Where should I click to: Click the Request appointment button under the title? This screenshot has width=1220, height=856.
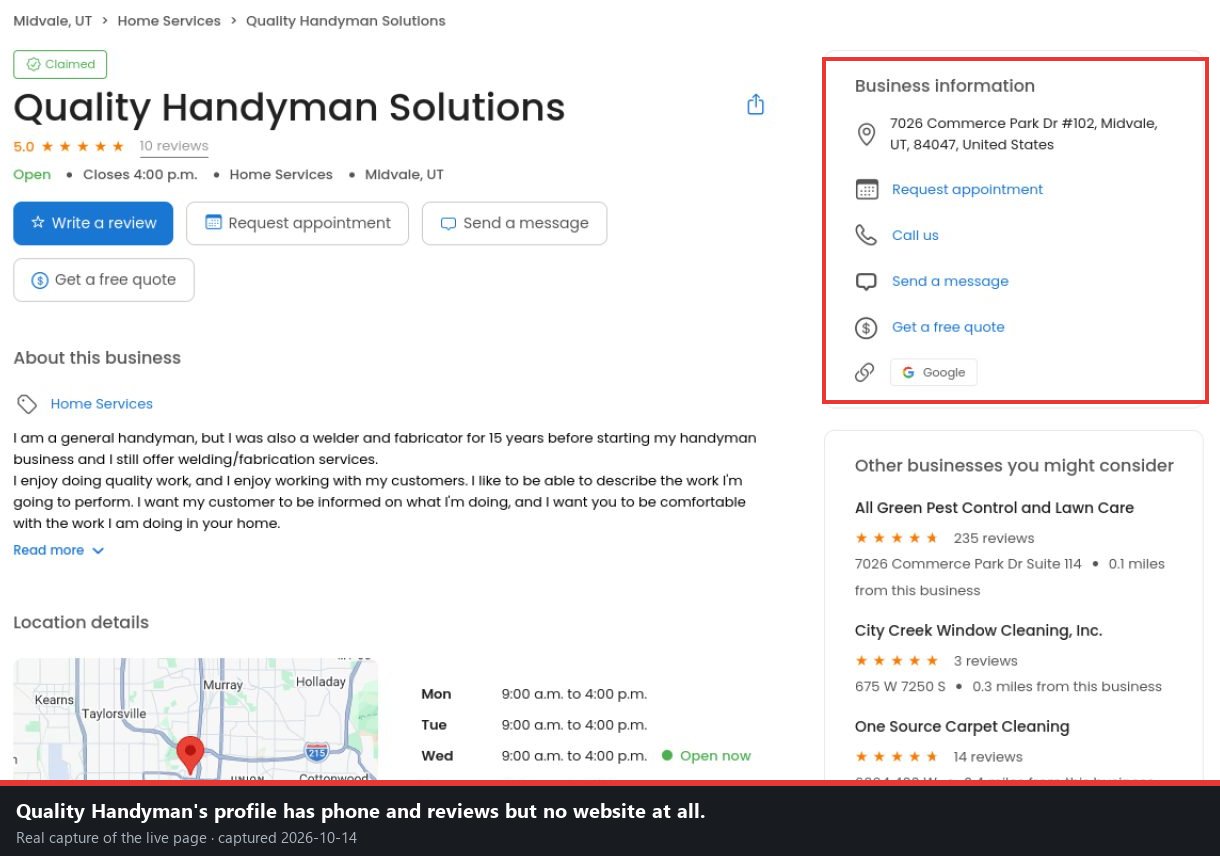point(297,223)
